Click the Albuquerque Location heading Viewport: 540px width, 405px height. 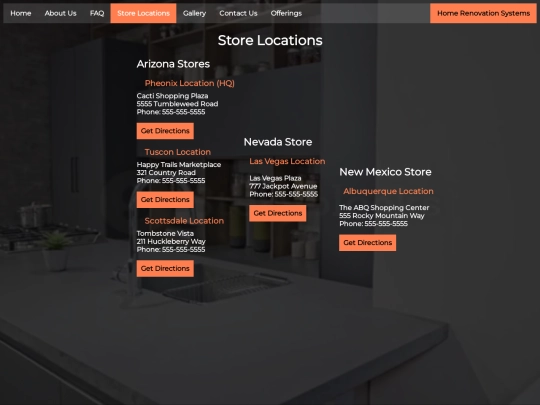[388, 191]
